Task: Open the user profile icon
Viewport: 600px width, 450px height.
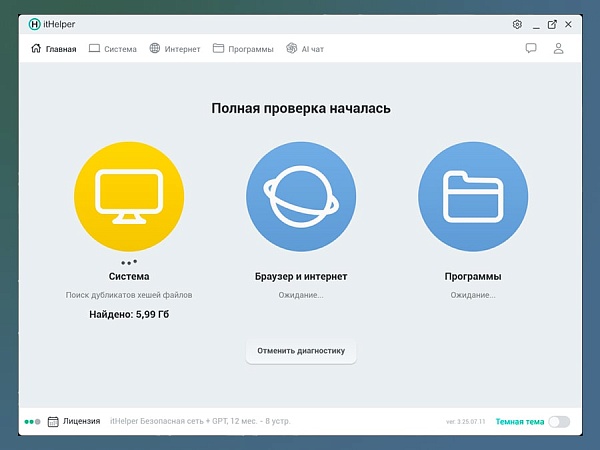Action: [x=559, y=48]
